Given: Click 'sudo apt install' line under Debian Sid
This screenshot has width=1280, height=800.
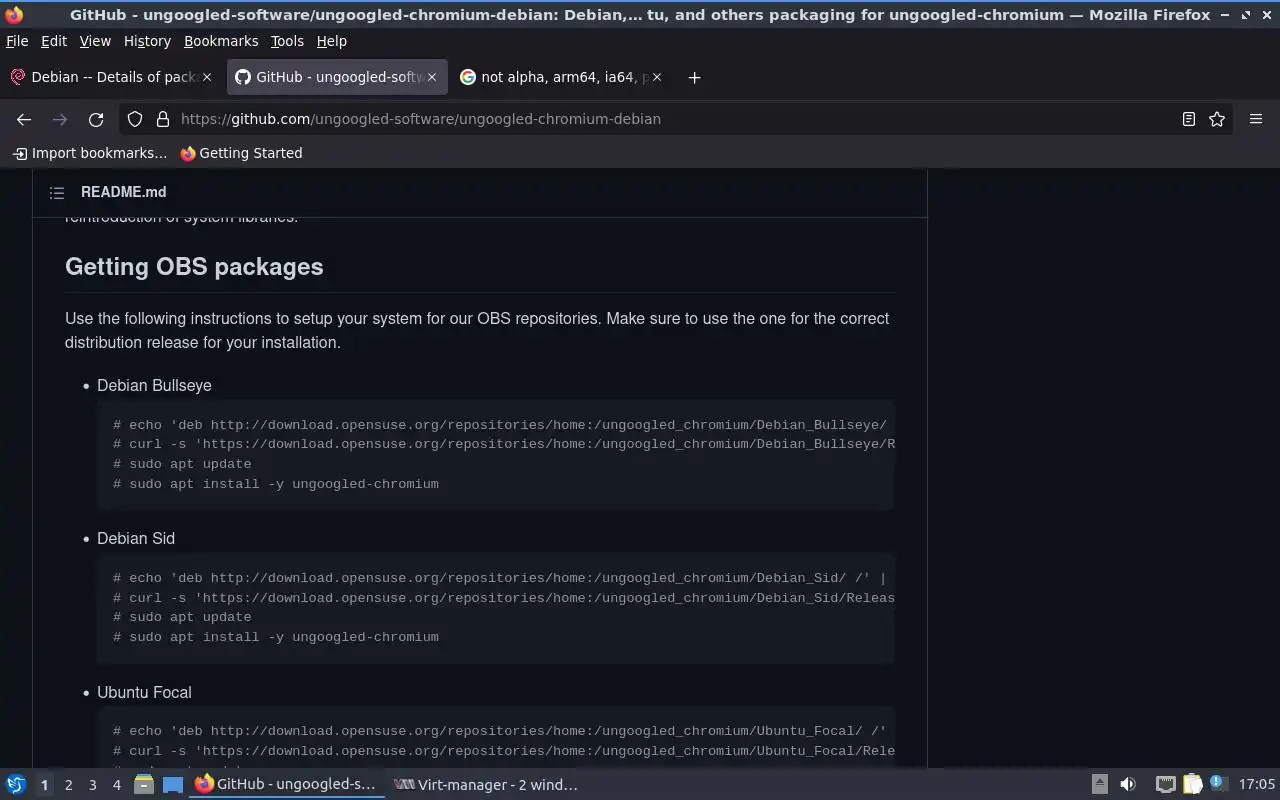Looking at the screenshot, I should pos(276,637).
